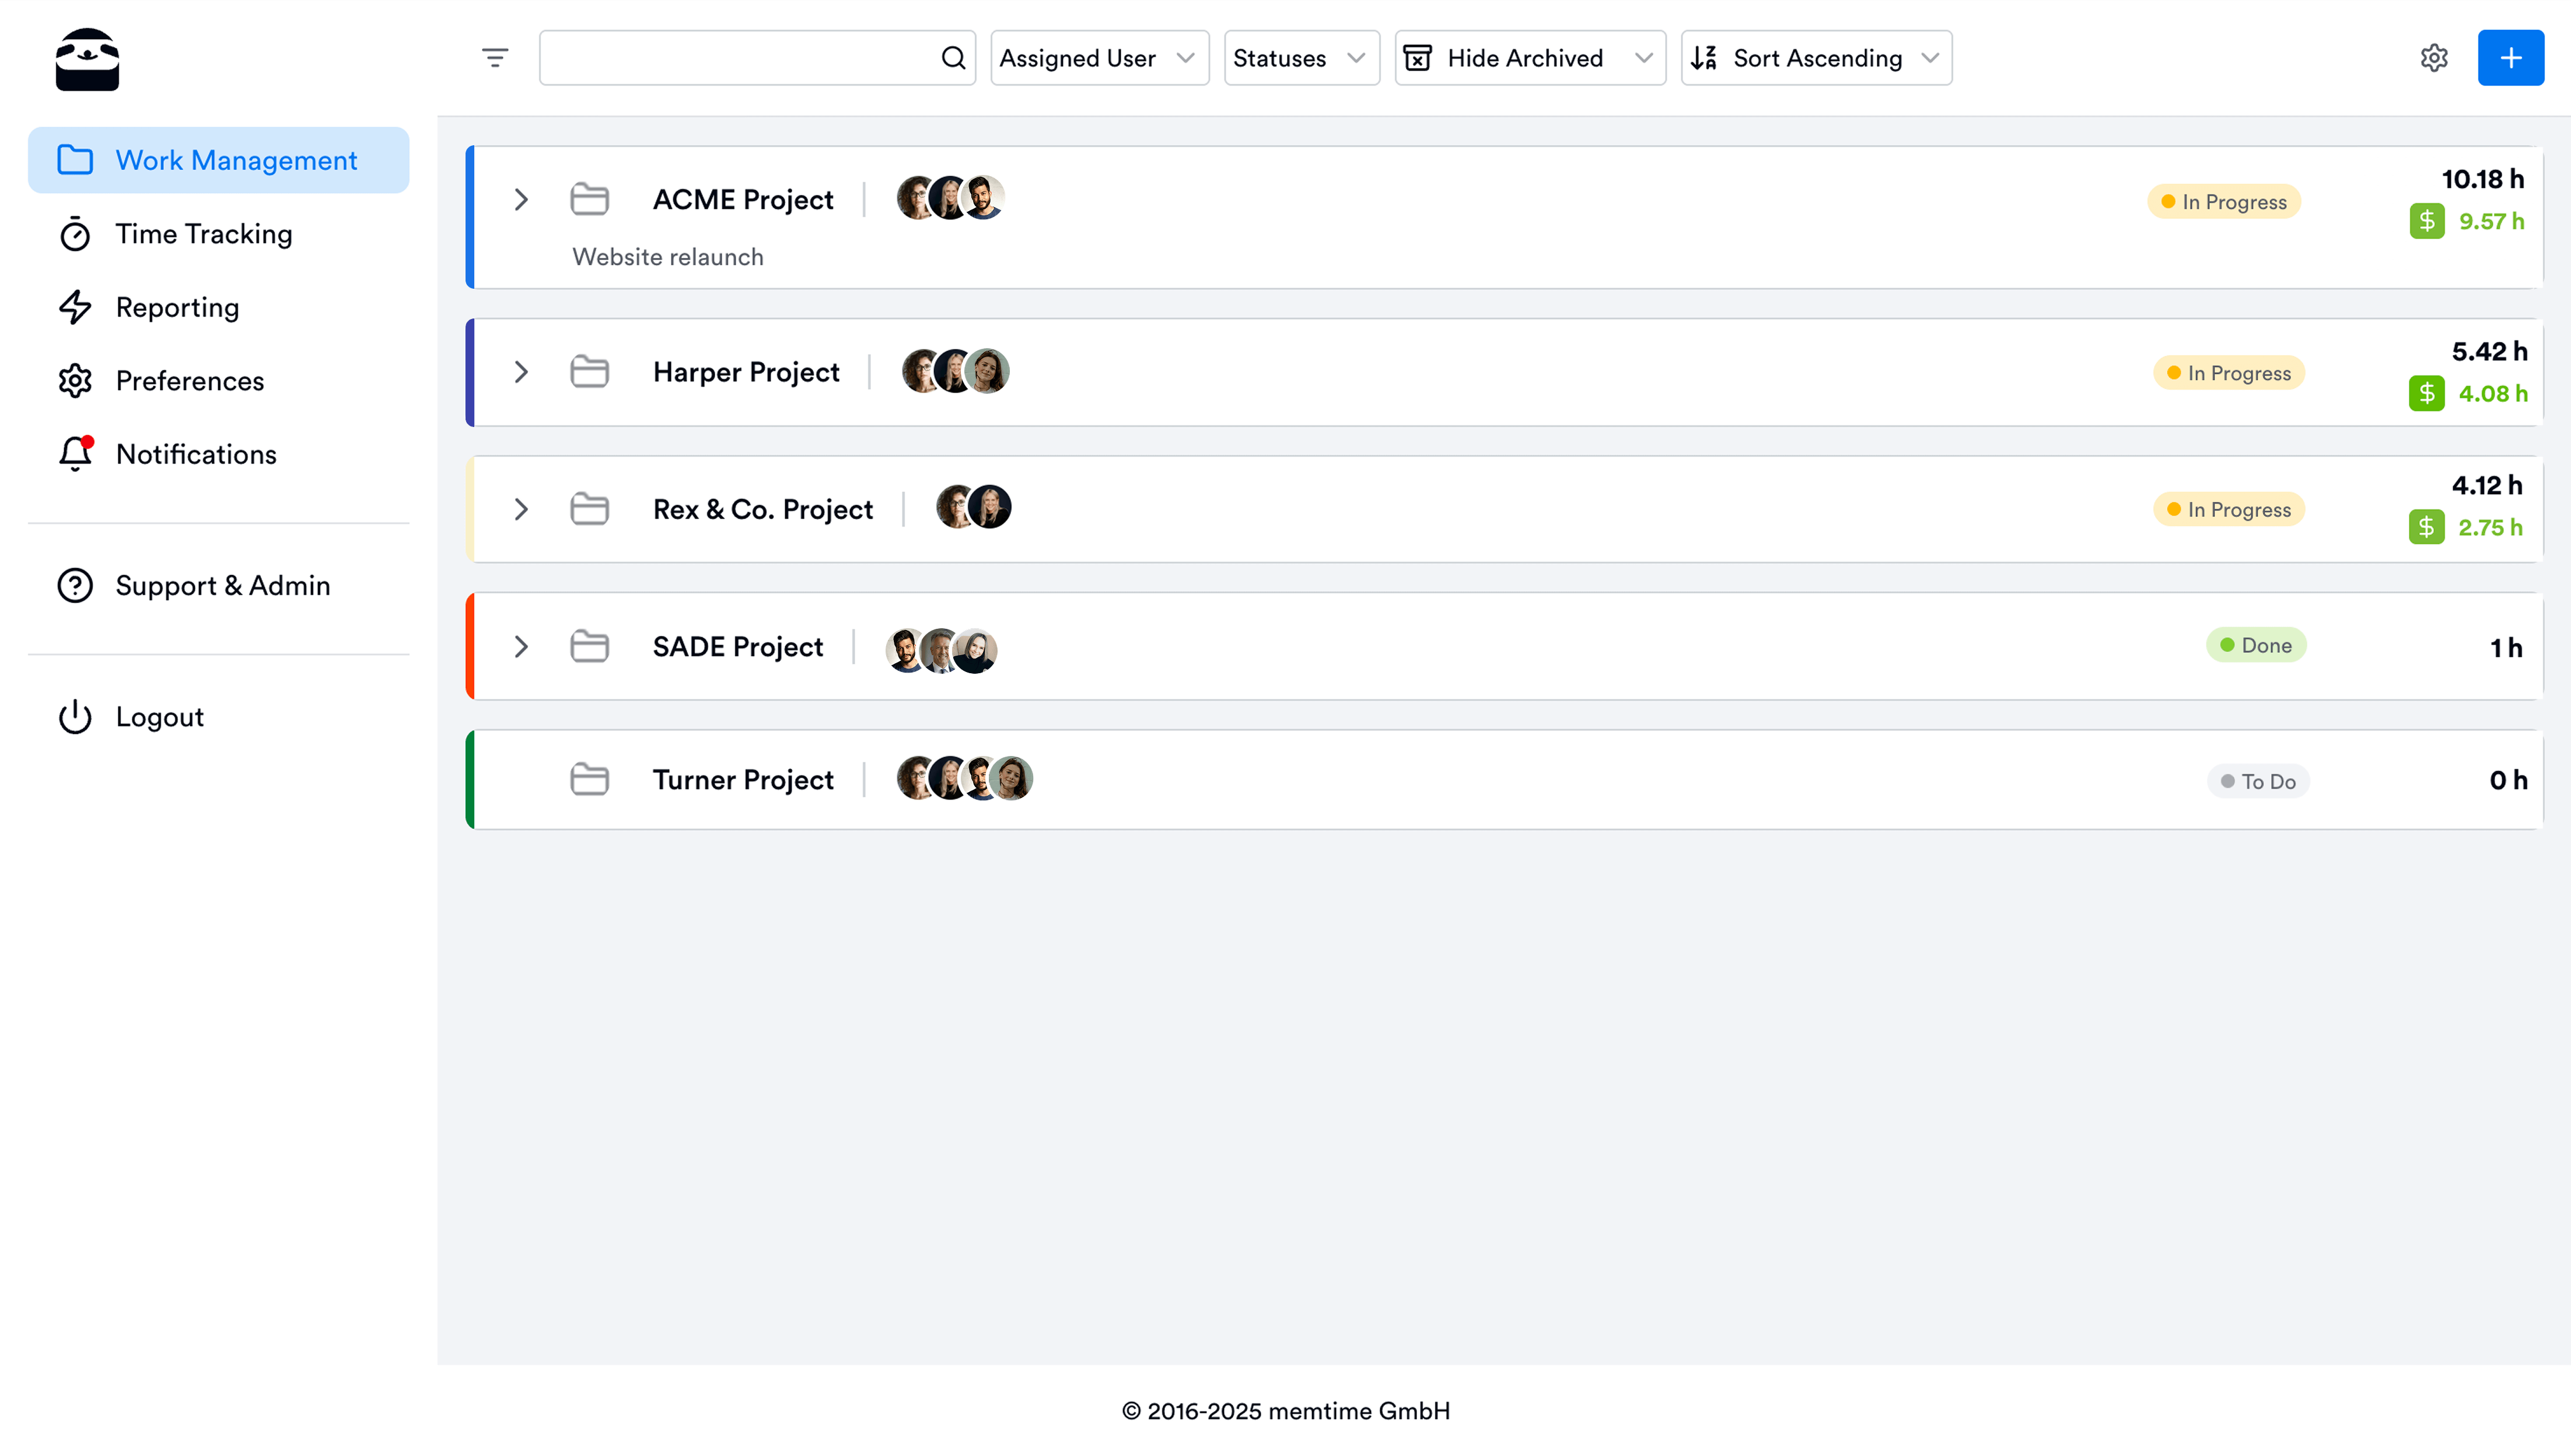Open the Hide Archived dropdown
This screenshot has height=1456, width=2571.
click(x=1529, y=58)
